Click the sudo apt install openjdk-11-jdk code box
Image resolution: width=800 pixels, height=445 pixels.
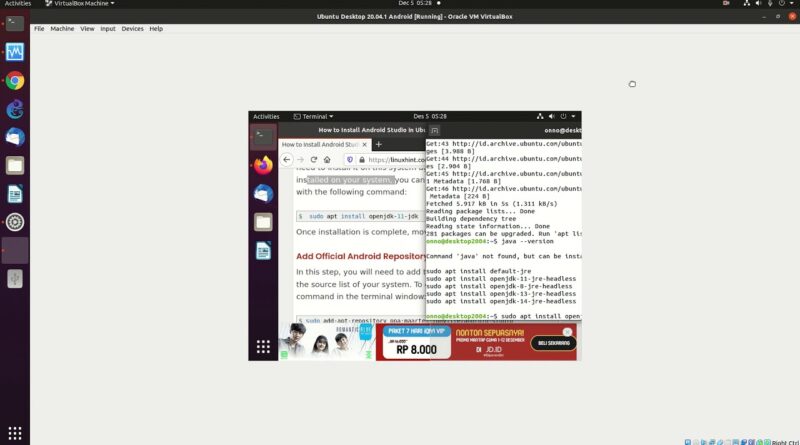point(360,216)
